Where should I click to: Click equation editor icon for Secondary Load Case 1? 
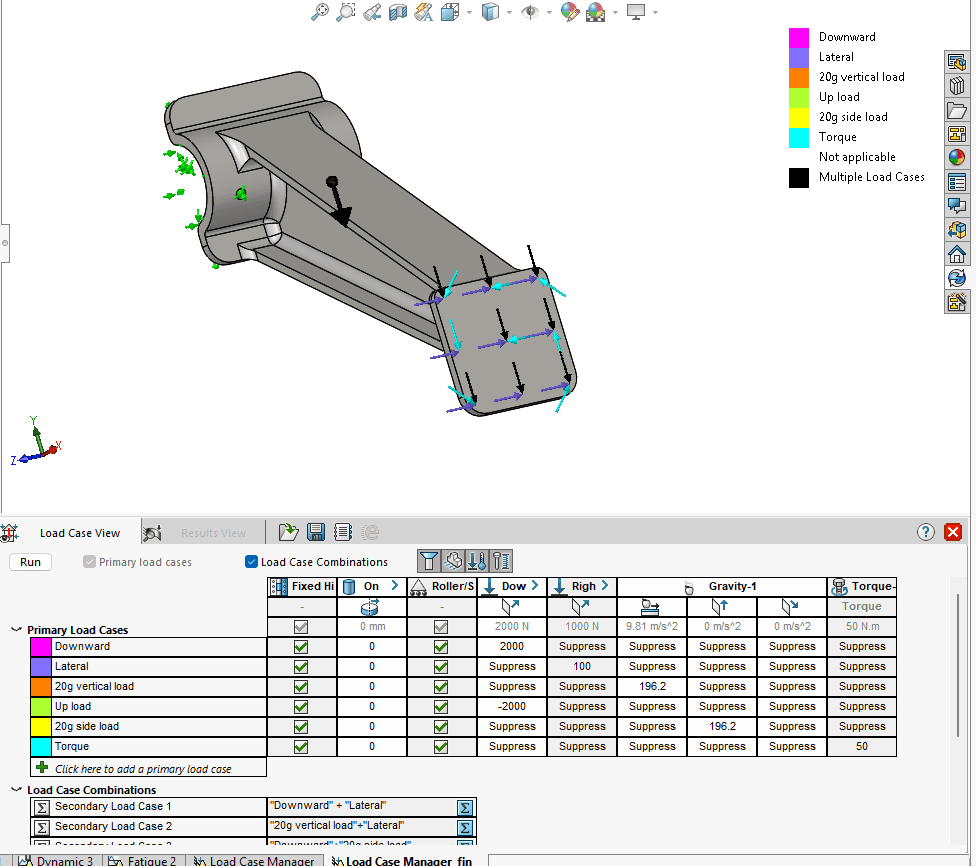tap(465, 807)
